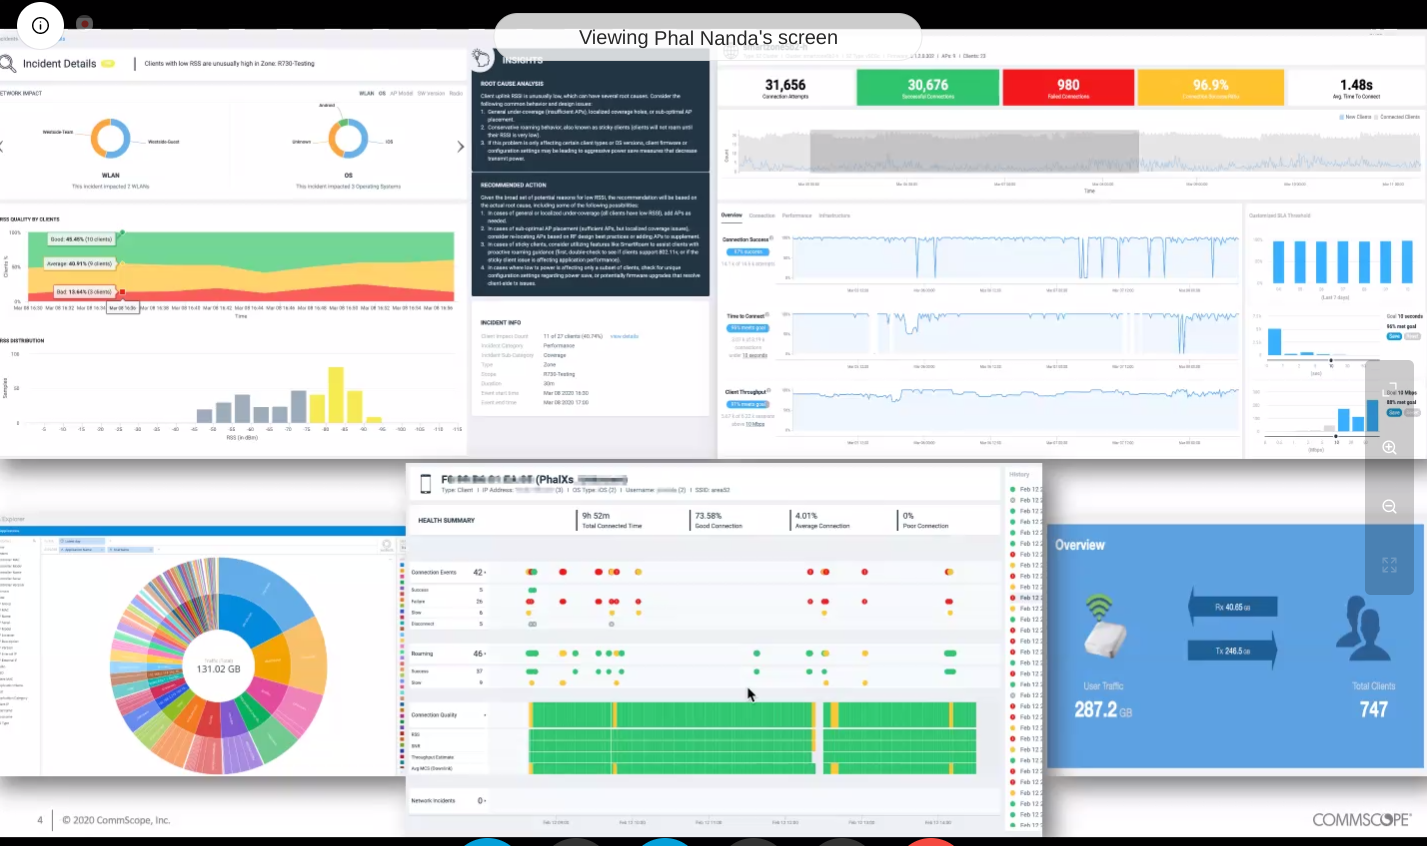Screen dimensions: 1427x846
Task: Select the Overview tab in health charts
Action: click(731, 215)
